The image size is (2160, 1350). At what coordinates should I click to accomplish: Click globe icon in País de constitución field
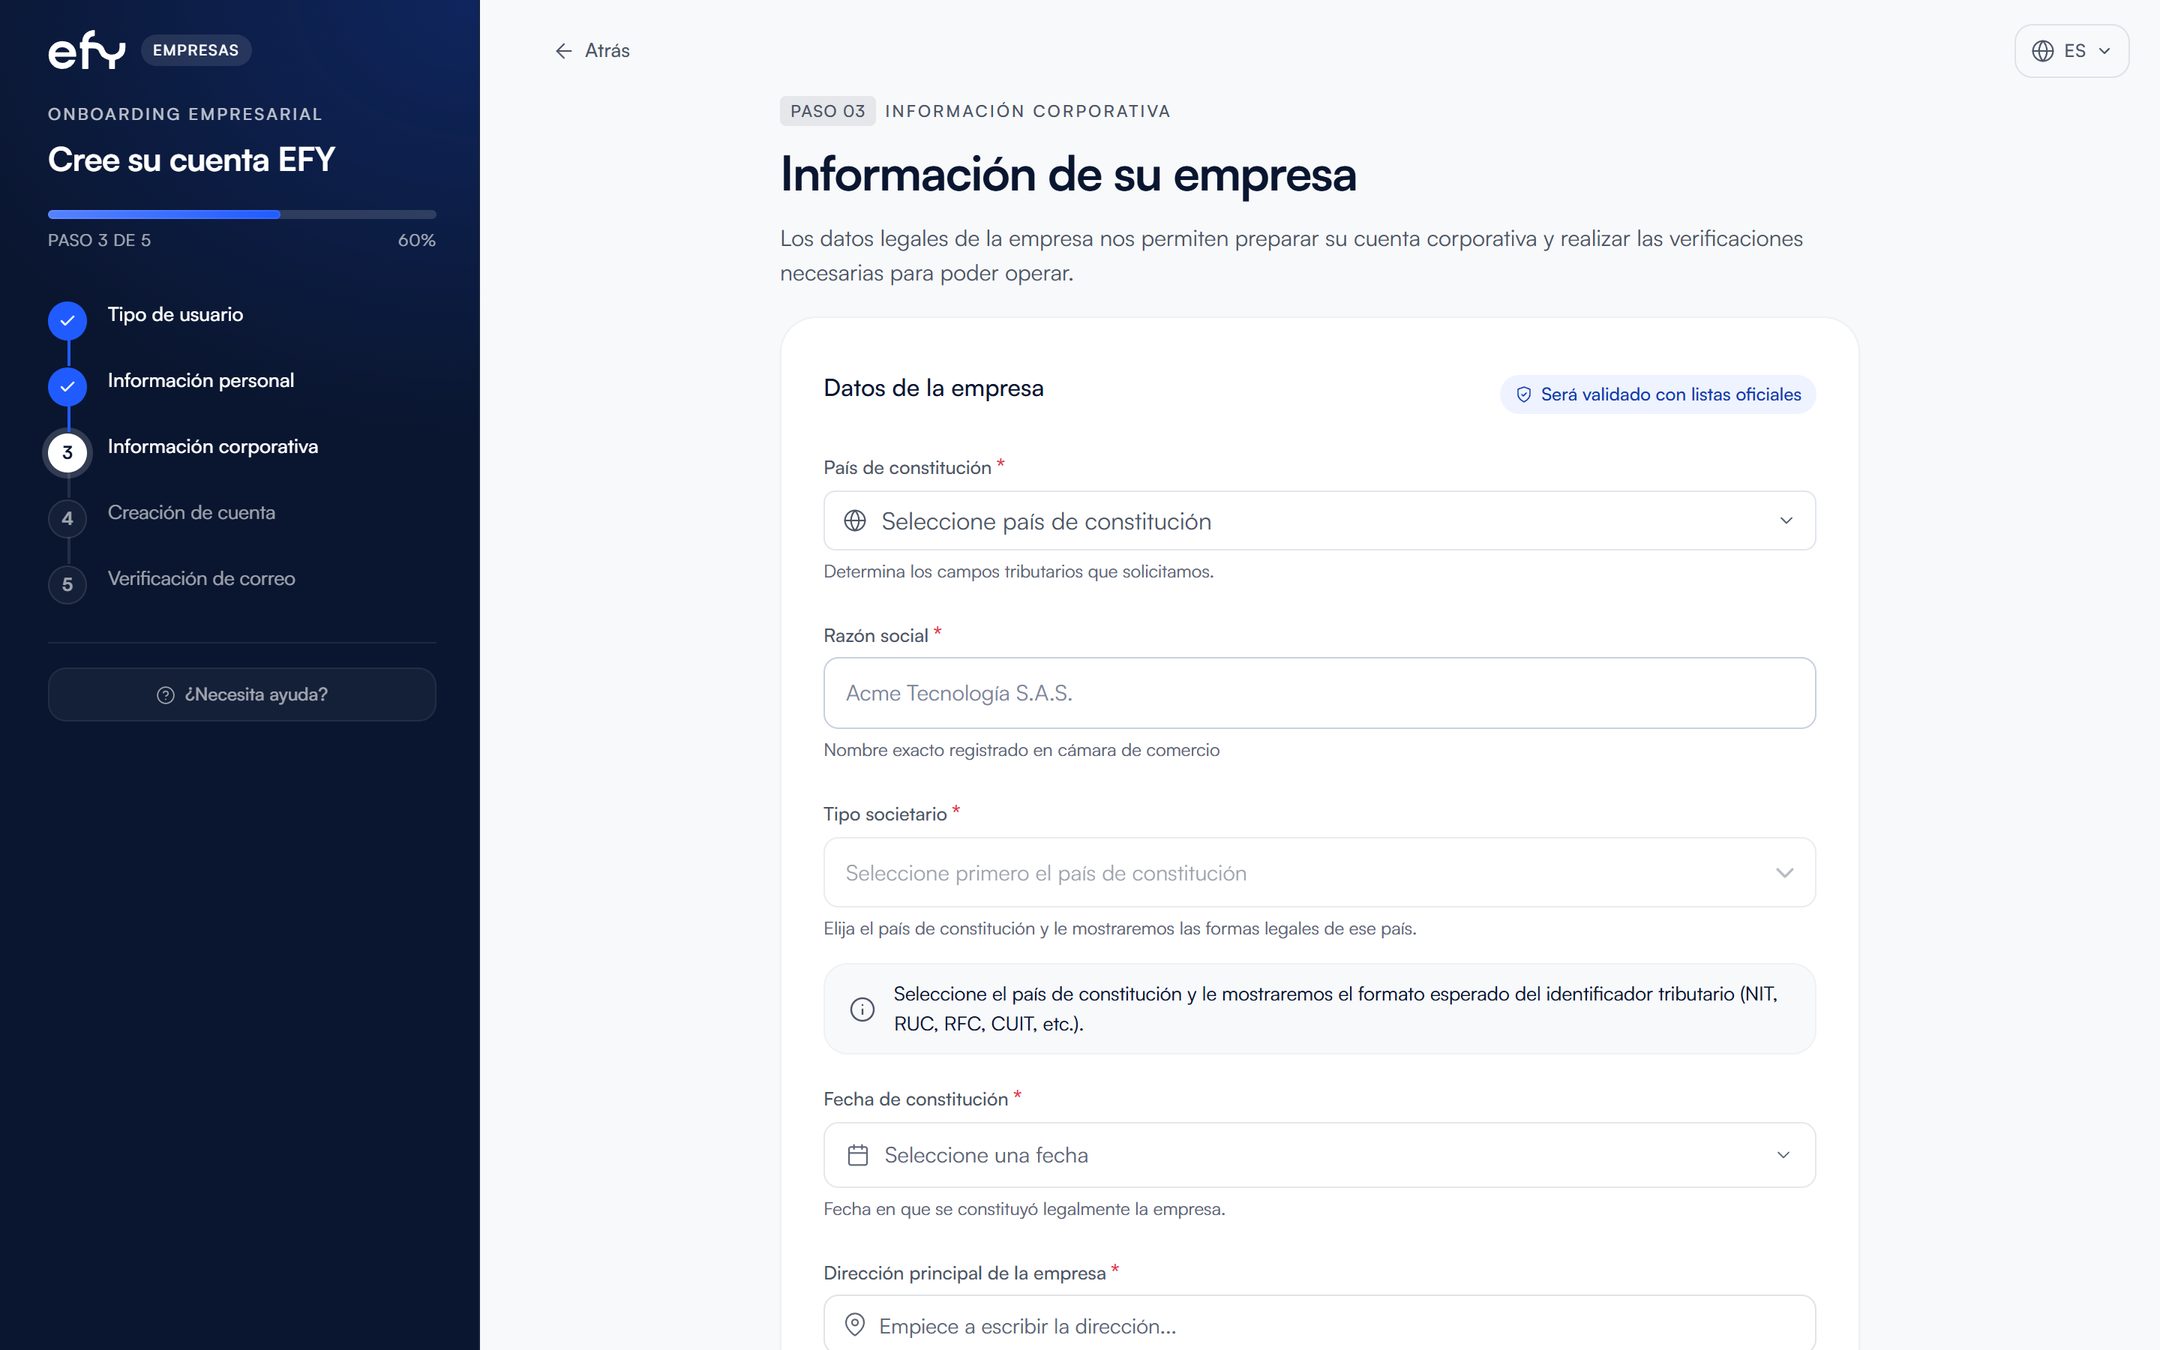tap(855, 521)
